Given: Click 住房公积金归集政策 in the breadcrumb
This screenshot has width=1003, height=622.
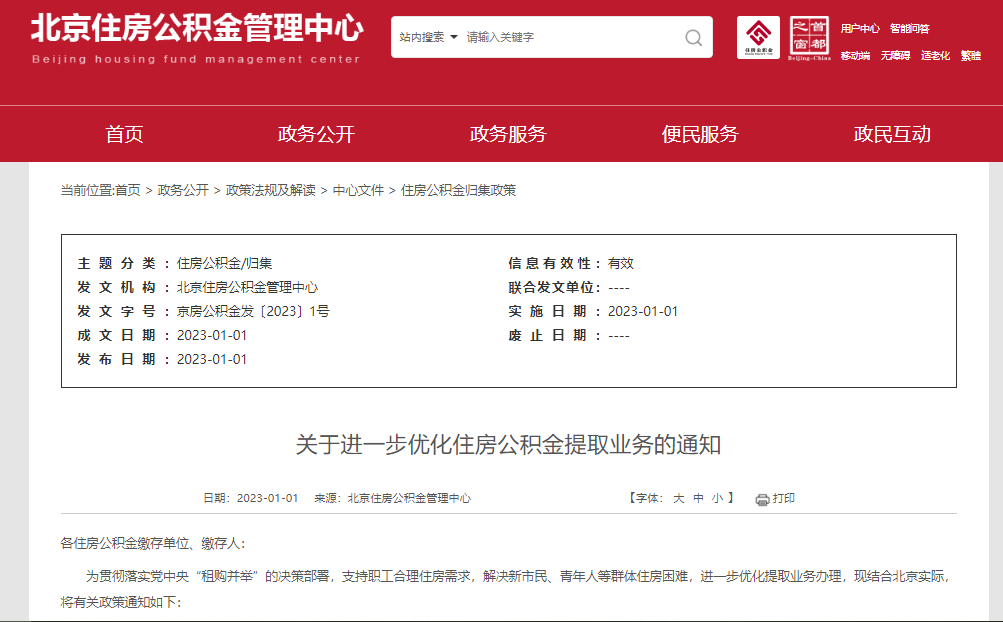Looking at the screenshot, I should pos(458,190).
